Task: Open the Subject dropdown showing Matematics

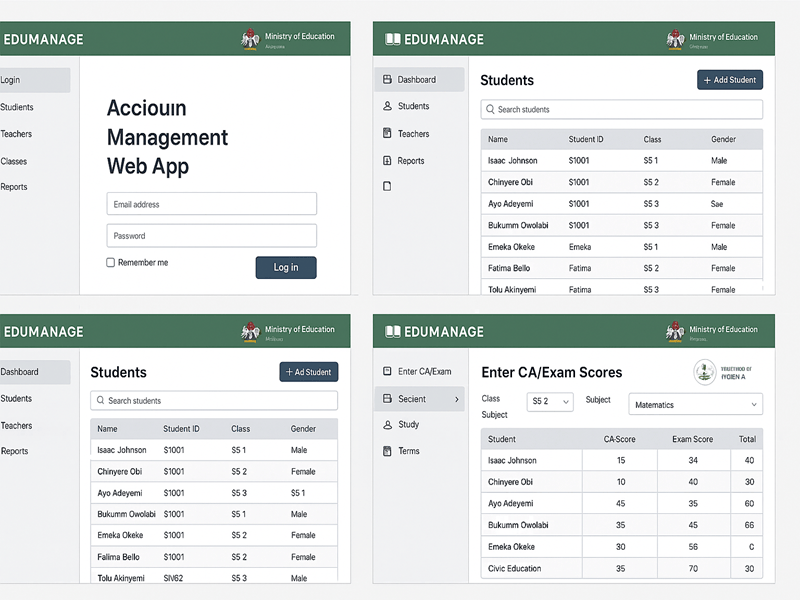Action: (695, 404)
